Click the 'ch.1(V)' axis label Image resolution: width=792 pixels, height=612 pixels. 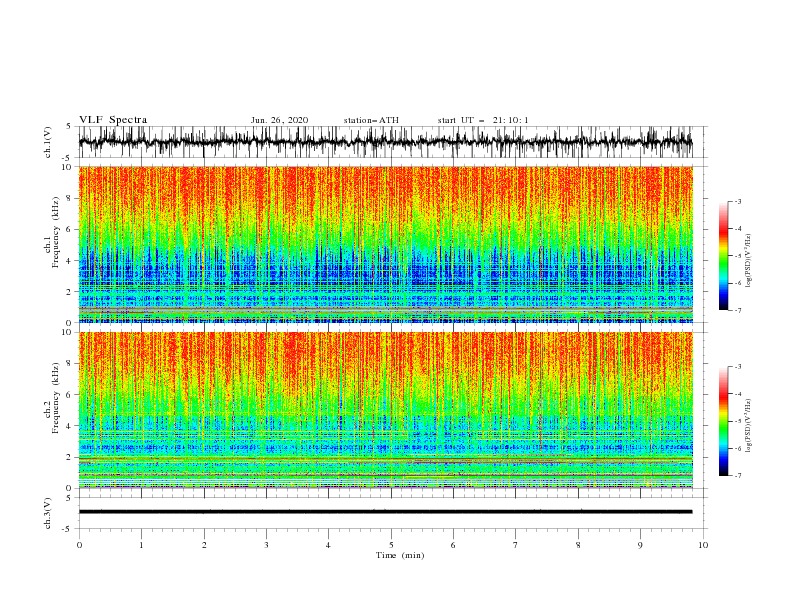[48, 142]
